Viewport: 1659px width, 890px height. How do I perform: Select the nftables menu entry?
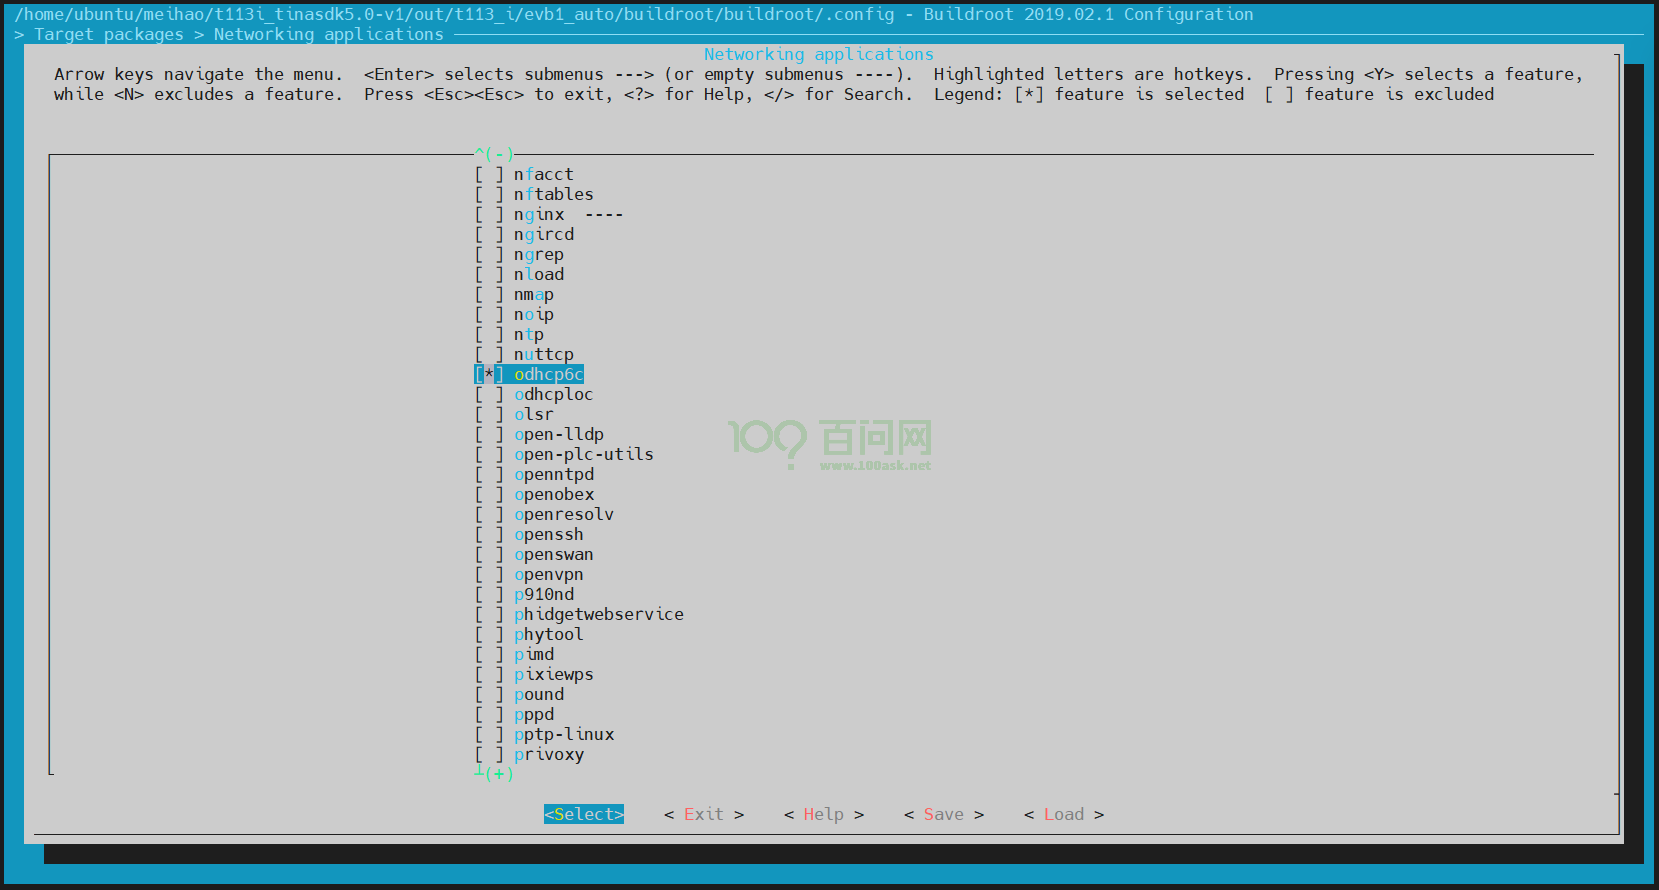[x=553, y=194]
